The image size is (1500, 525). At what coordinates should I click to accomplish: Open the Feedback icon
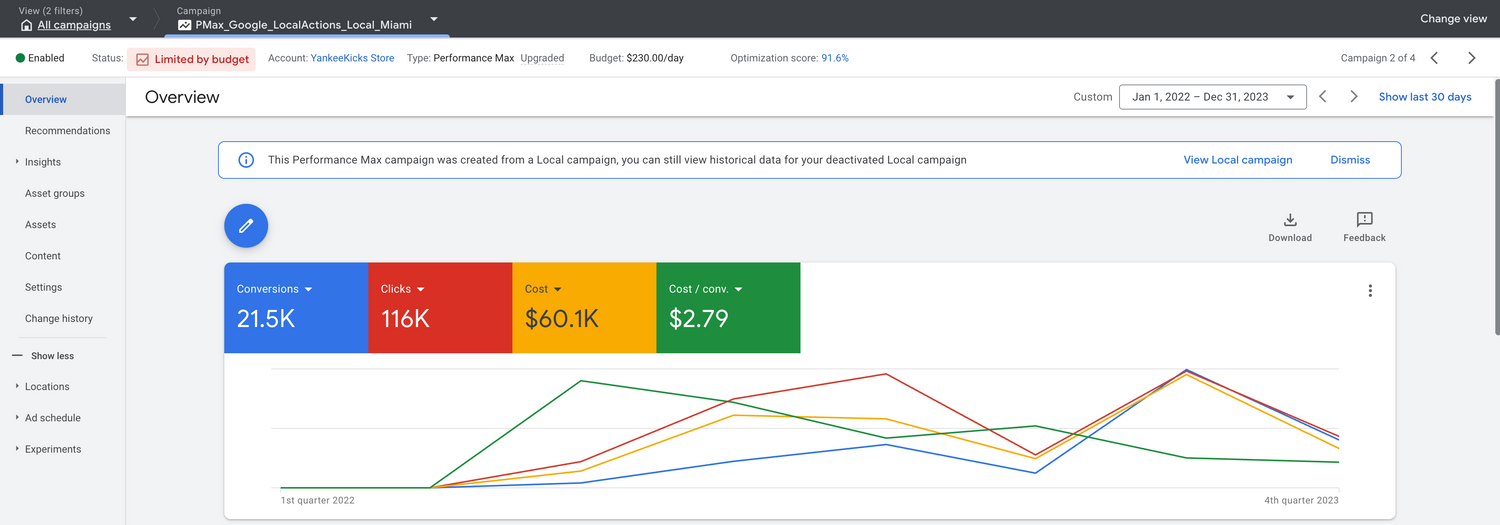1364,226
